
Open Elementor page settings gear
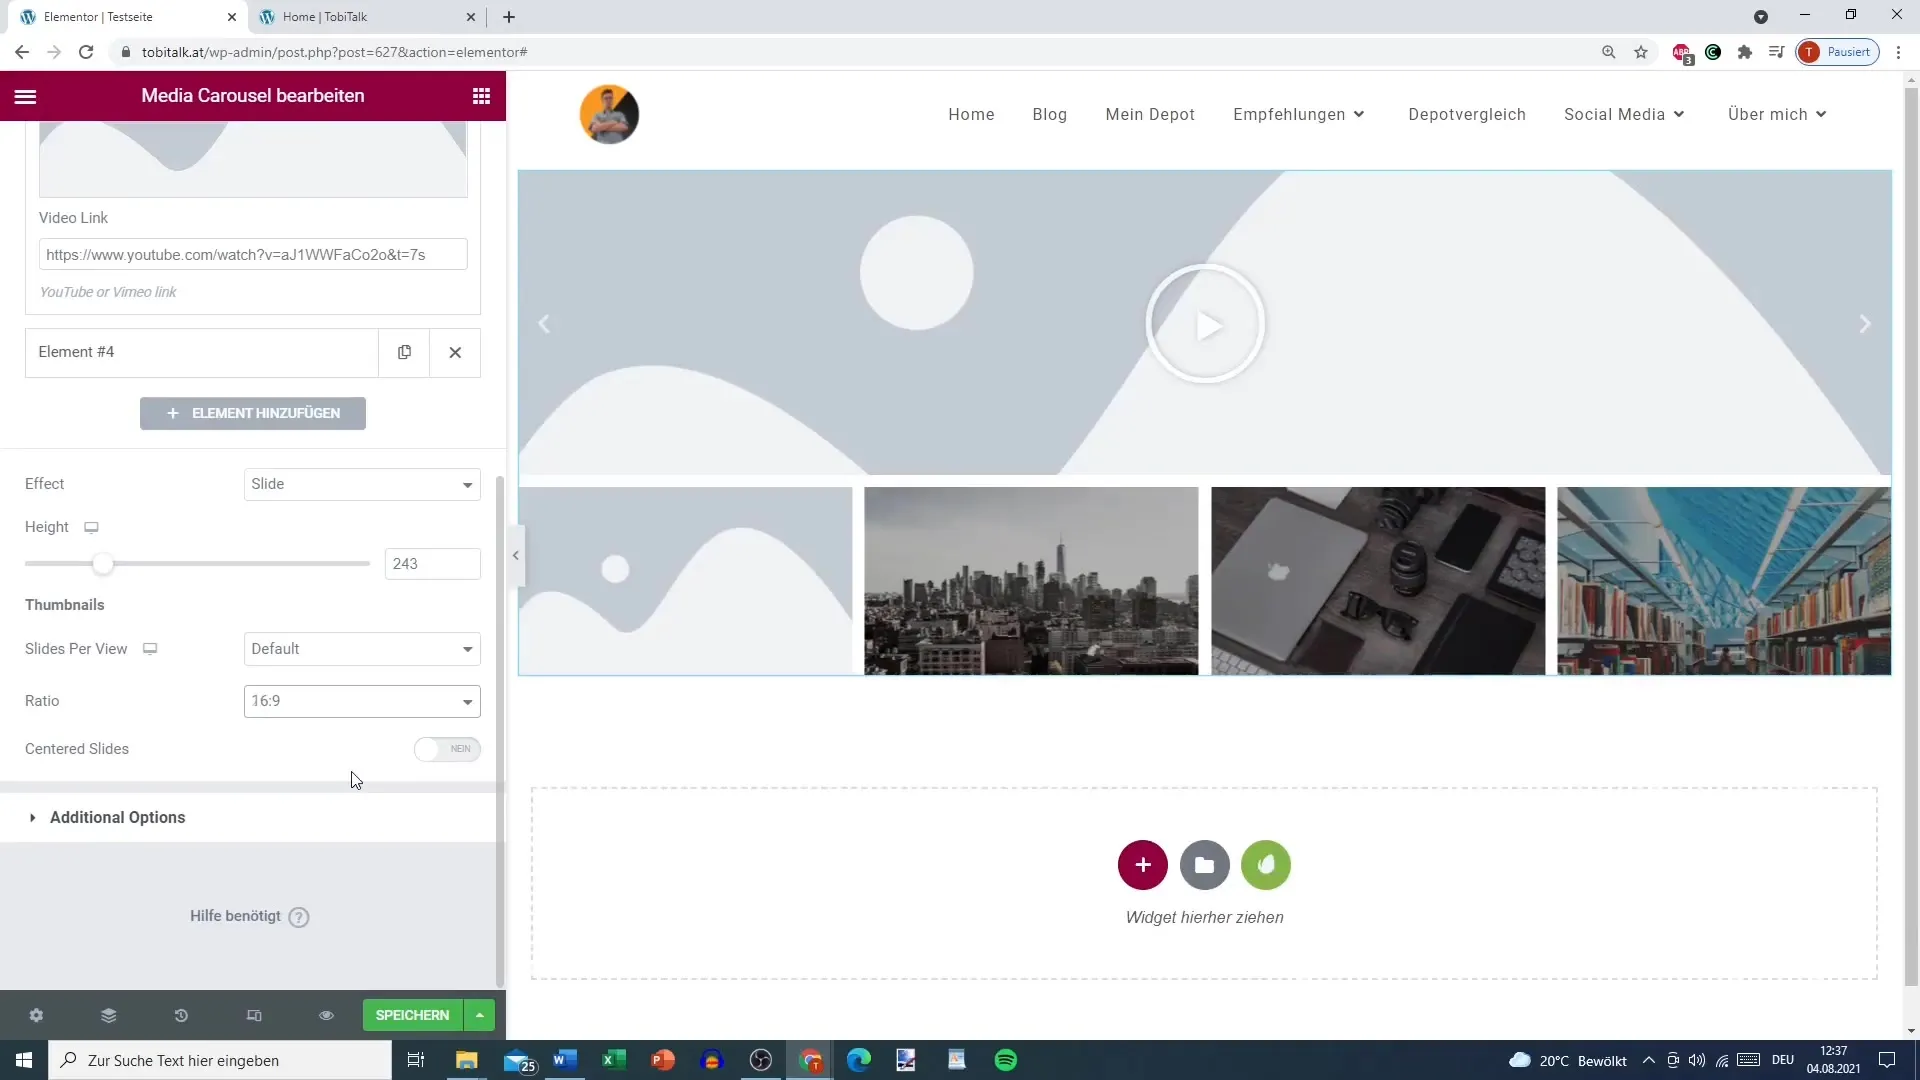36,1015
